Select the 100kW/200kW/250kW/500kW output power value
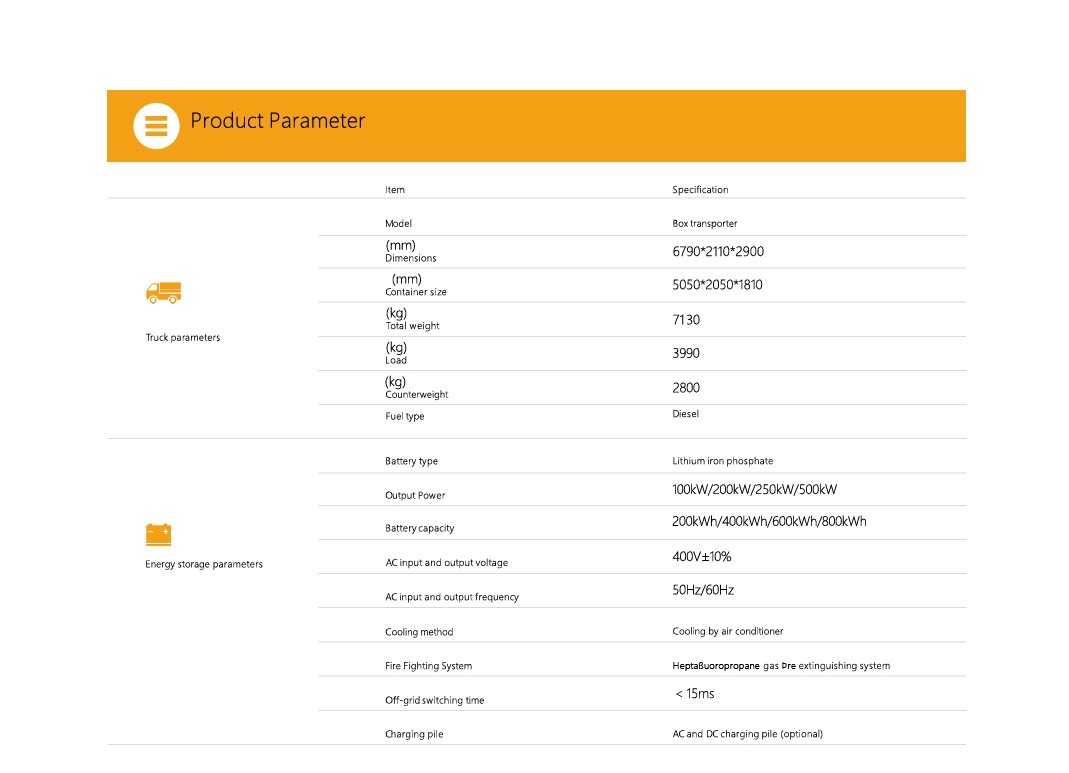1069x773 pixels. click(x=754, y=490)
